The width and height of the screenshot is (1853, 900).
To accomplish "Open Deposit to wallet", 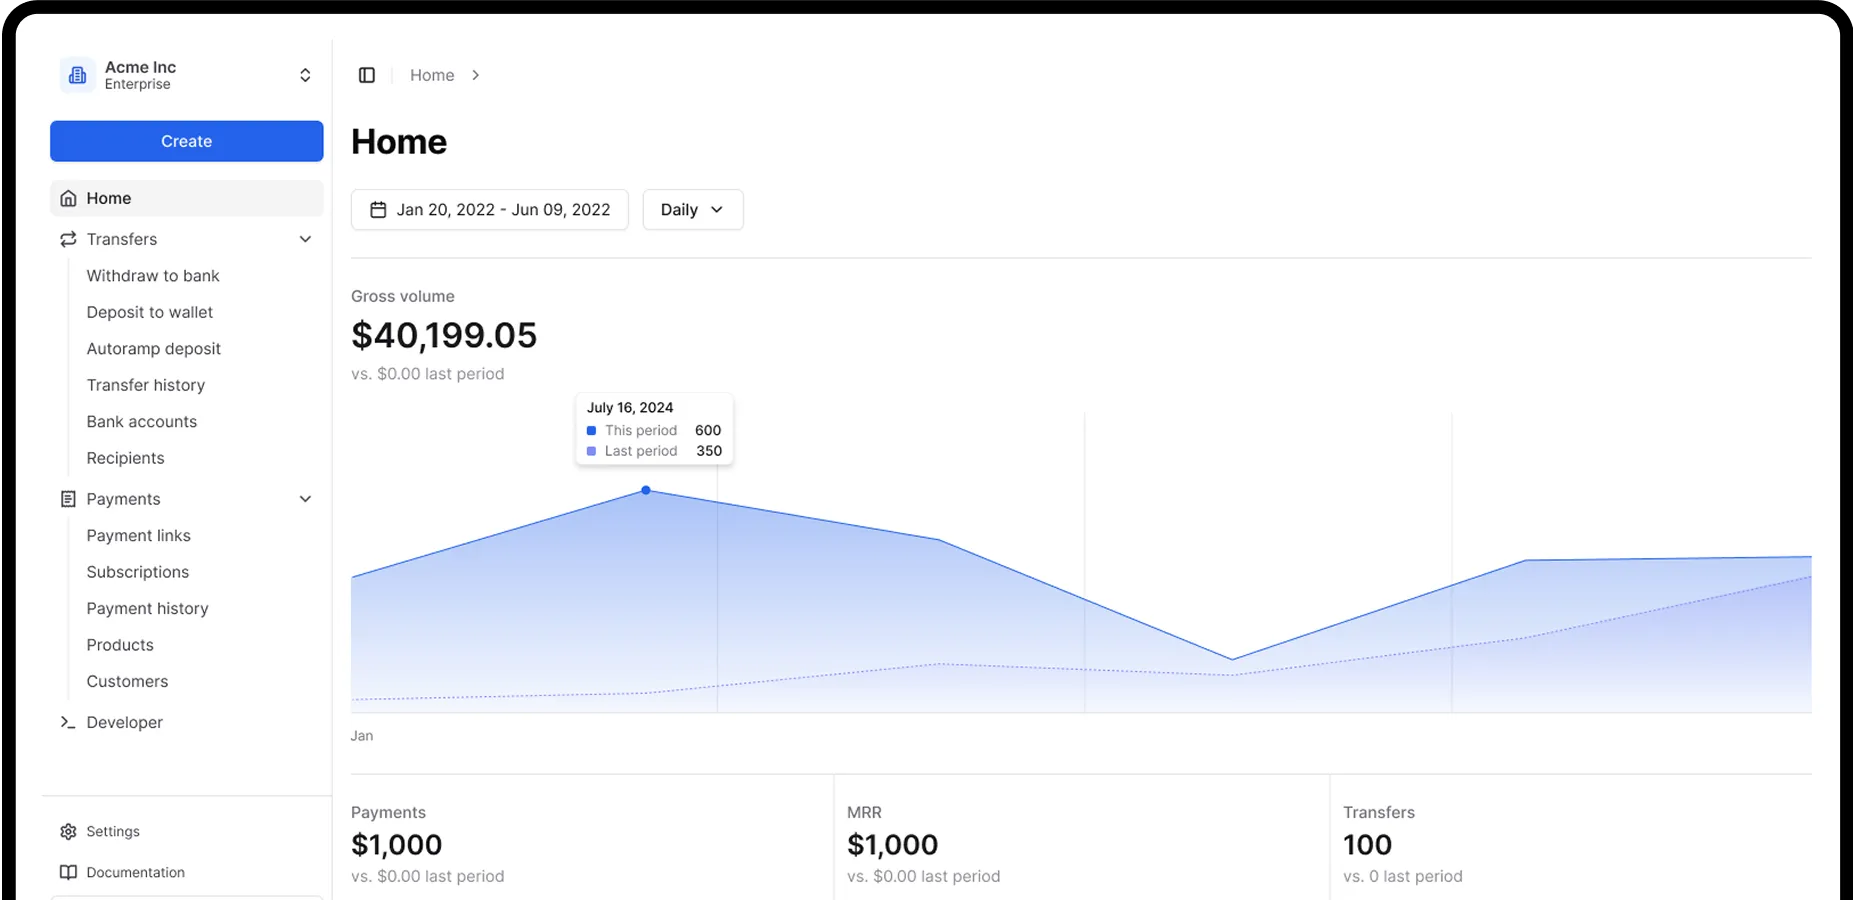I will pos(150,312).
